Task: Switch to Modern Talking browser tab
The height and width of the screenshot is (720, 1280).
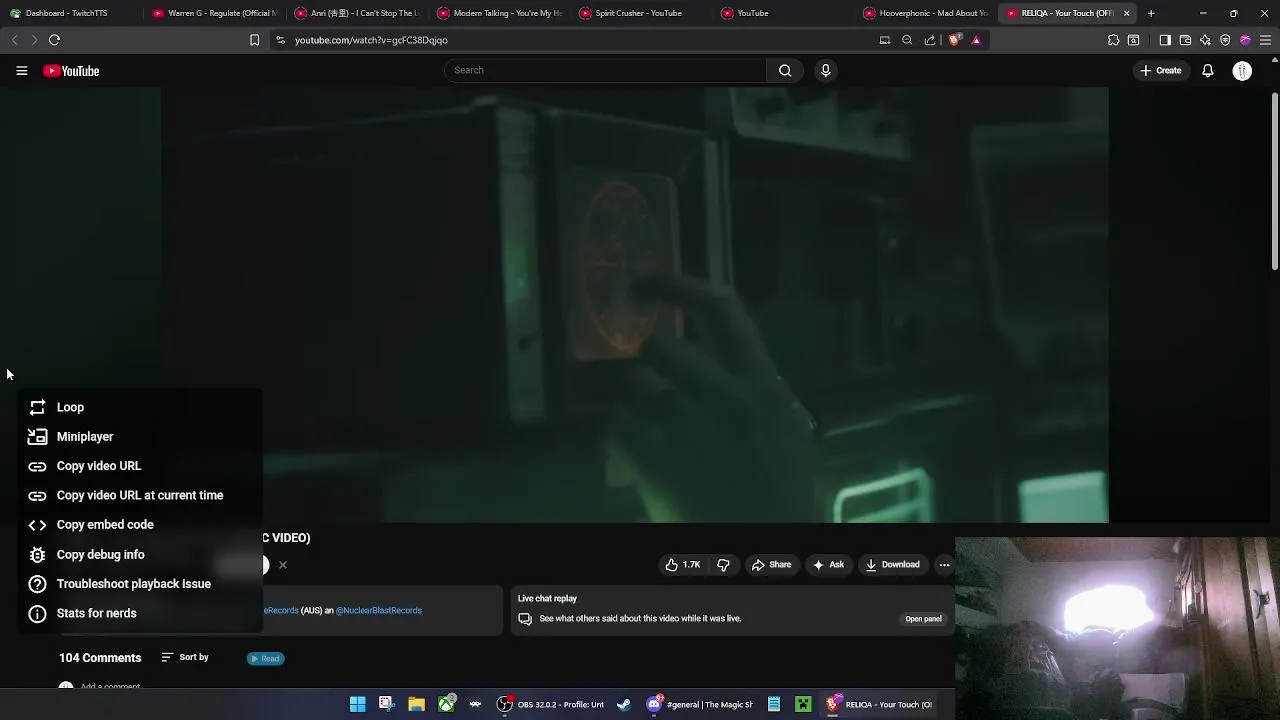Action: (x=500, y=13)
